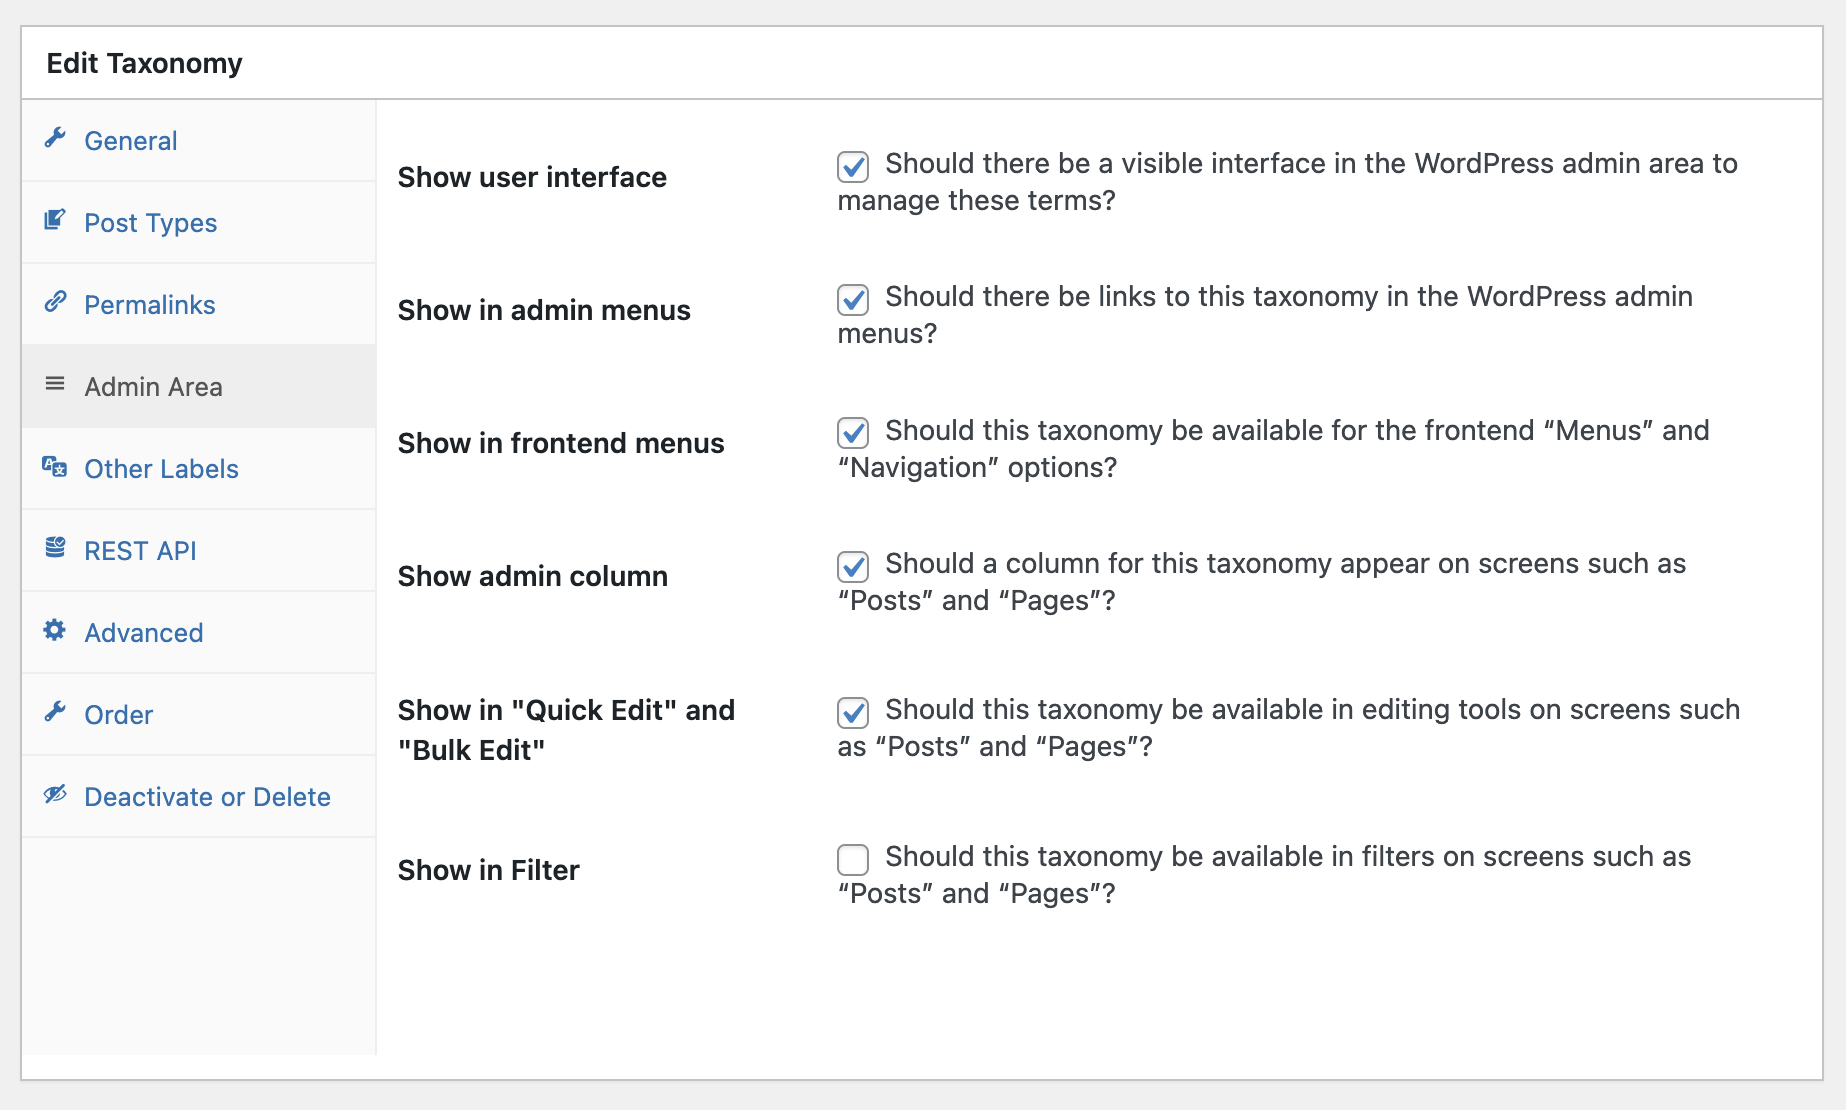Click the Other Labels translation icon
This screenshot has width=1846, height=1110.
[54, 467]
